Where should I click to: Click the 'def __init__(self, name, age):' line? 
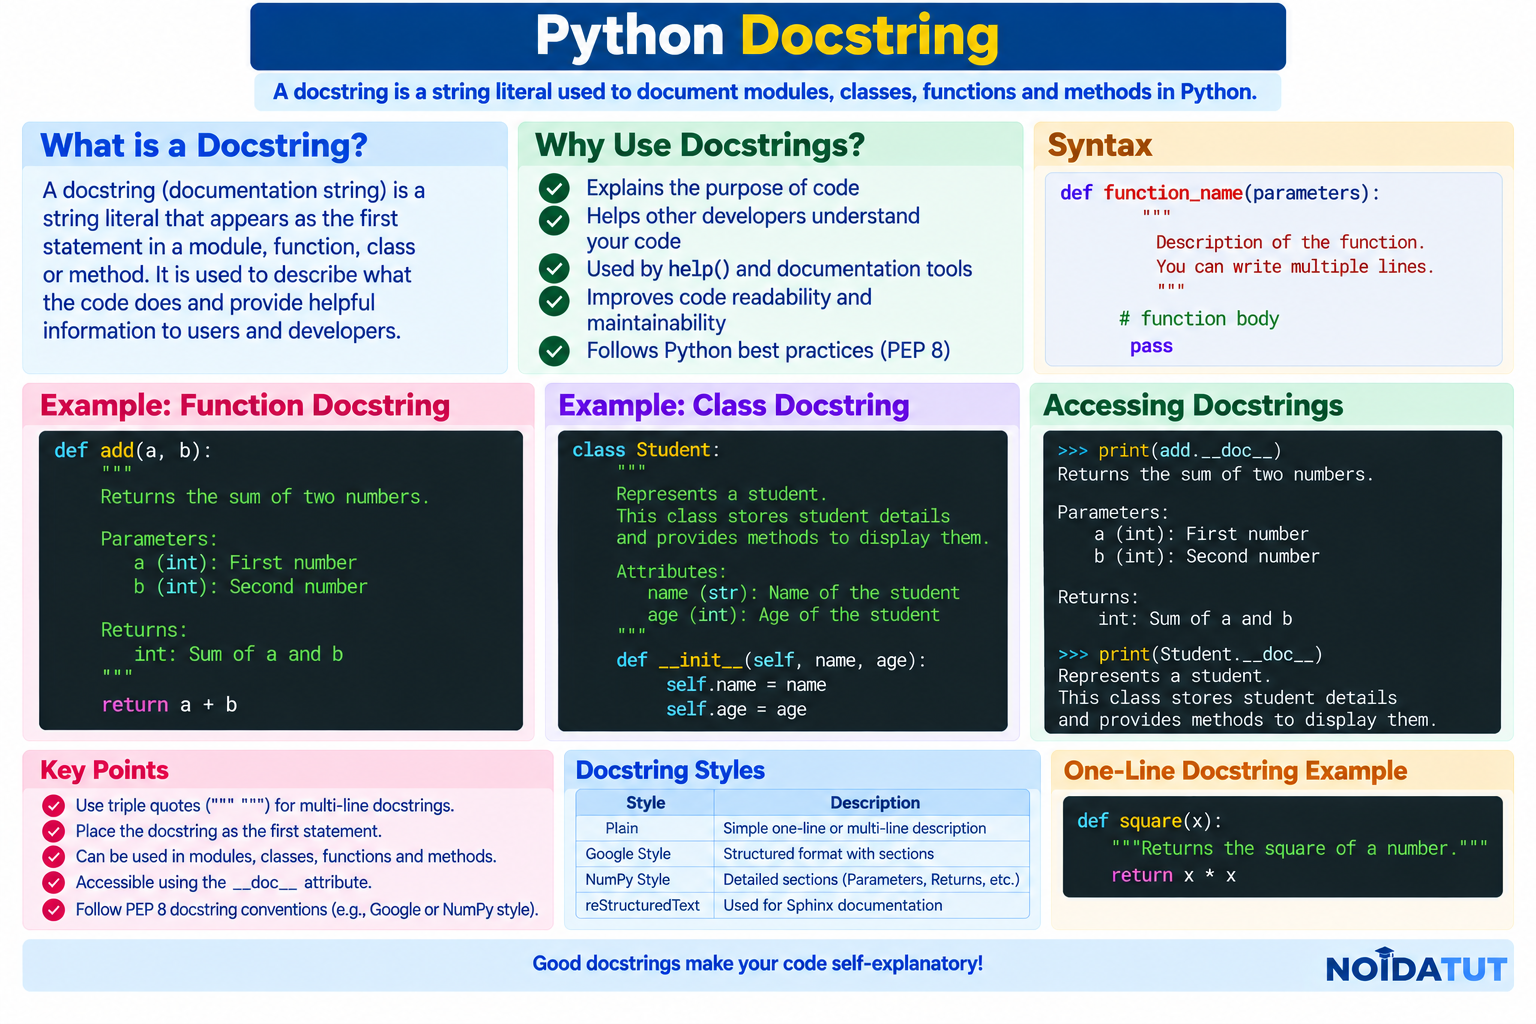[x=771, y=660]
